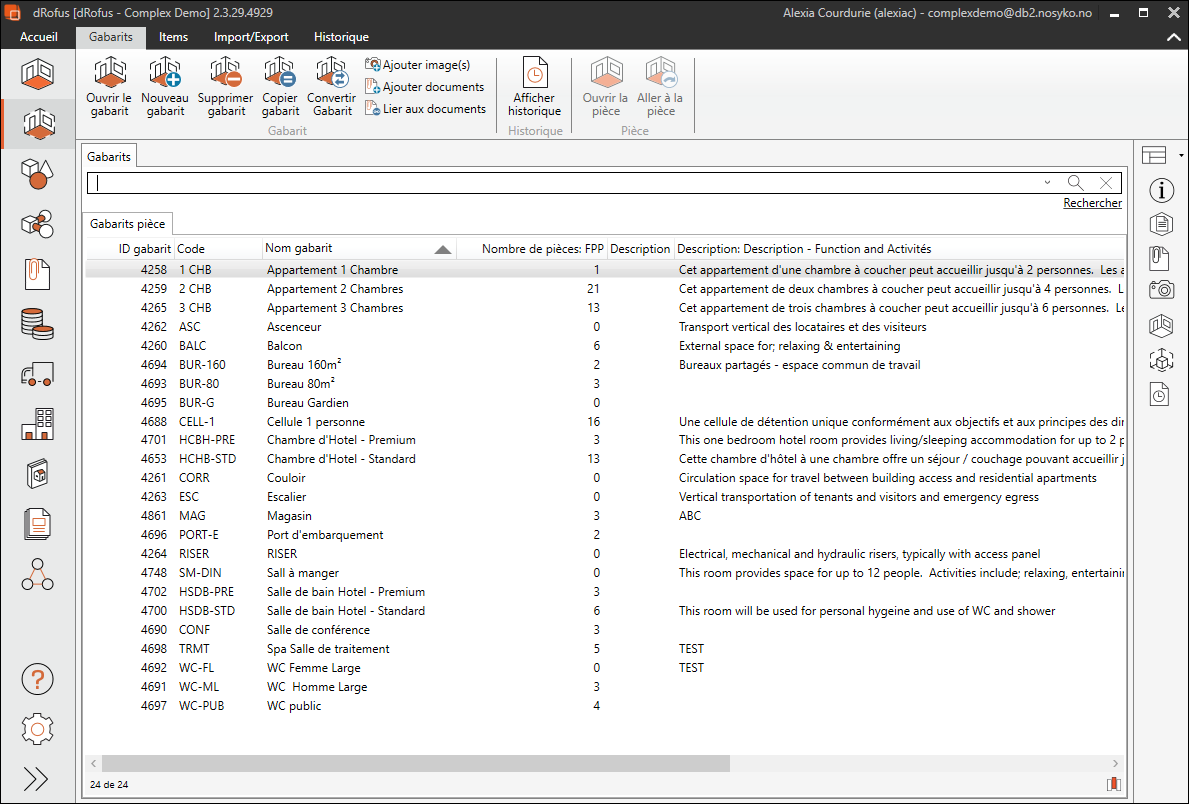Click the camera icon in right panel

coord(1160,290)
